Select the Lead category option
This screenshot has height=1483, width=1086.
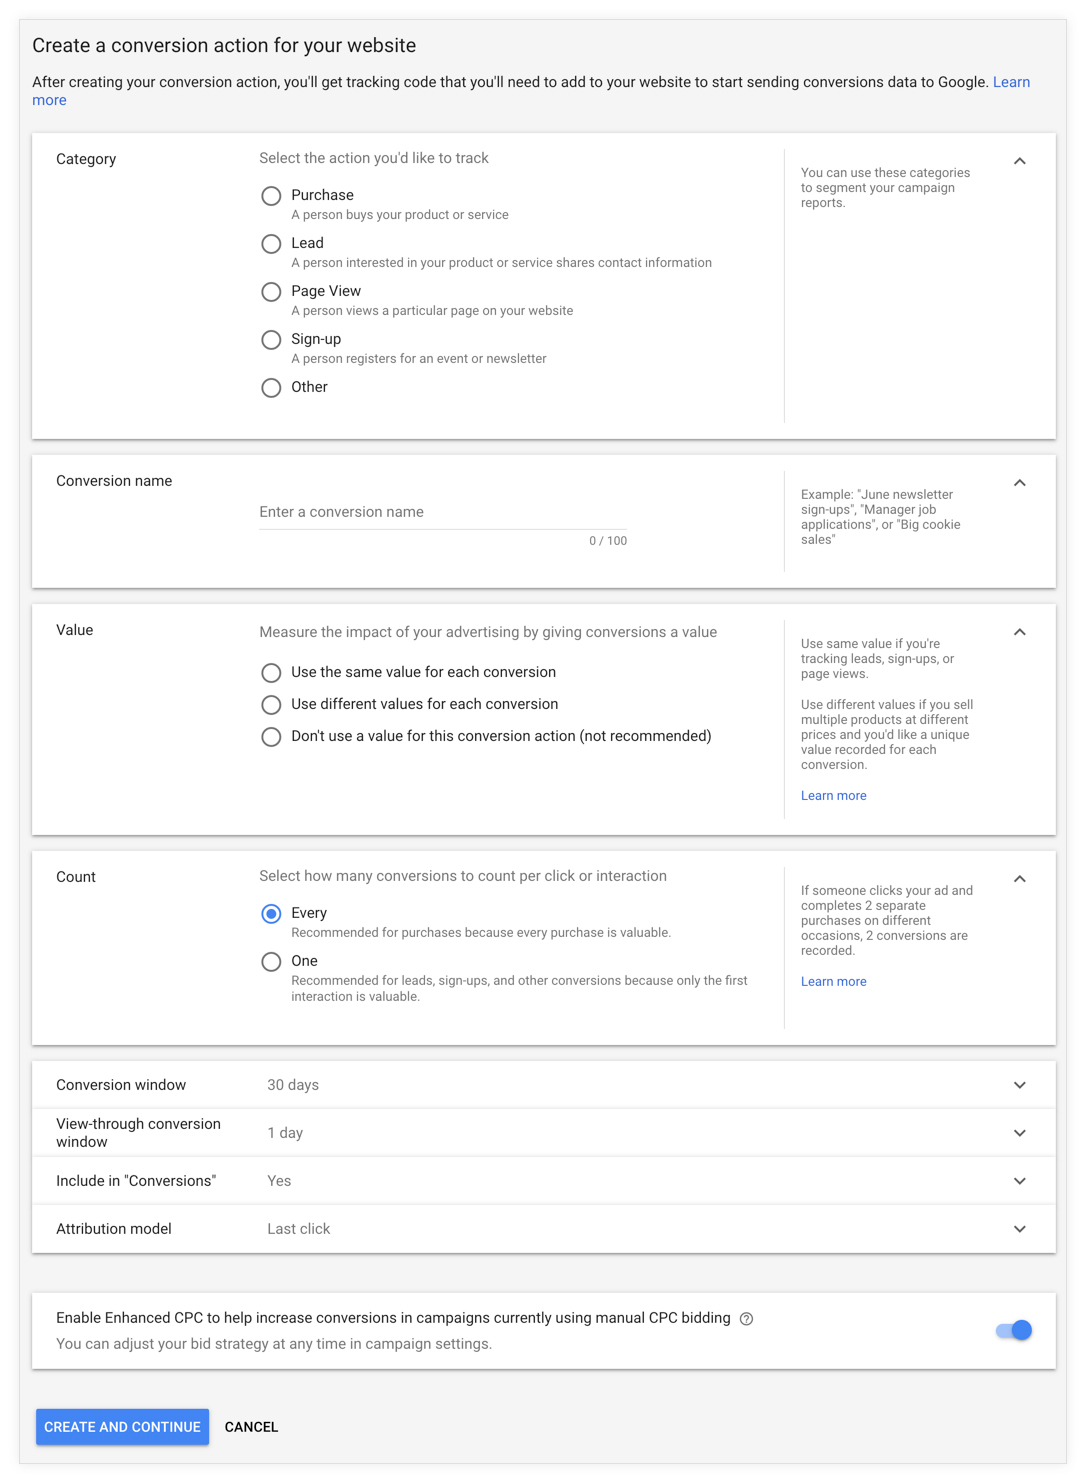(x=271, y=244)
